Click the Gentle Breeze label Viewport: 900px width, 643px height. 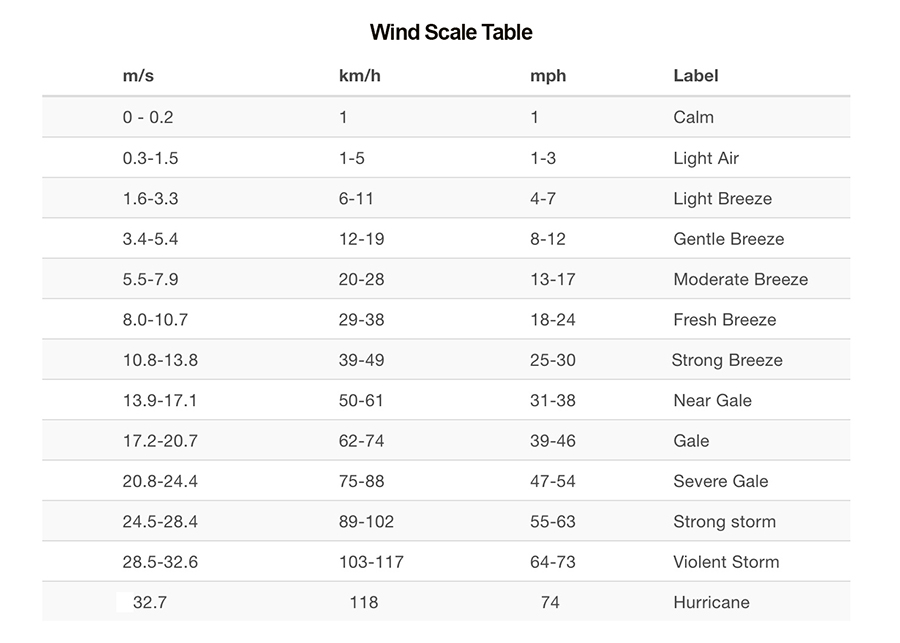point(728,239)
